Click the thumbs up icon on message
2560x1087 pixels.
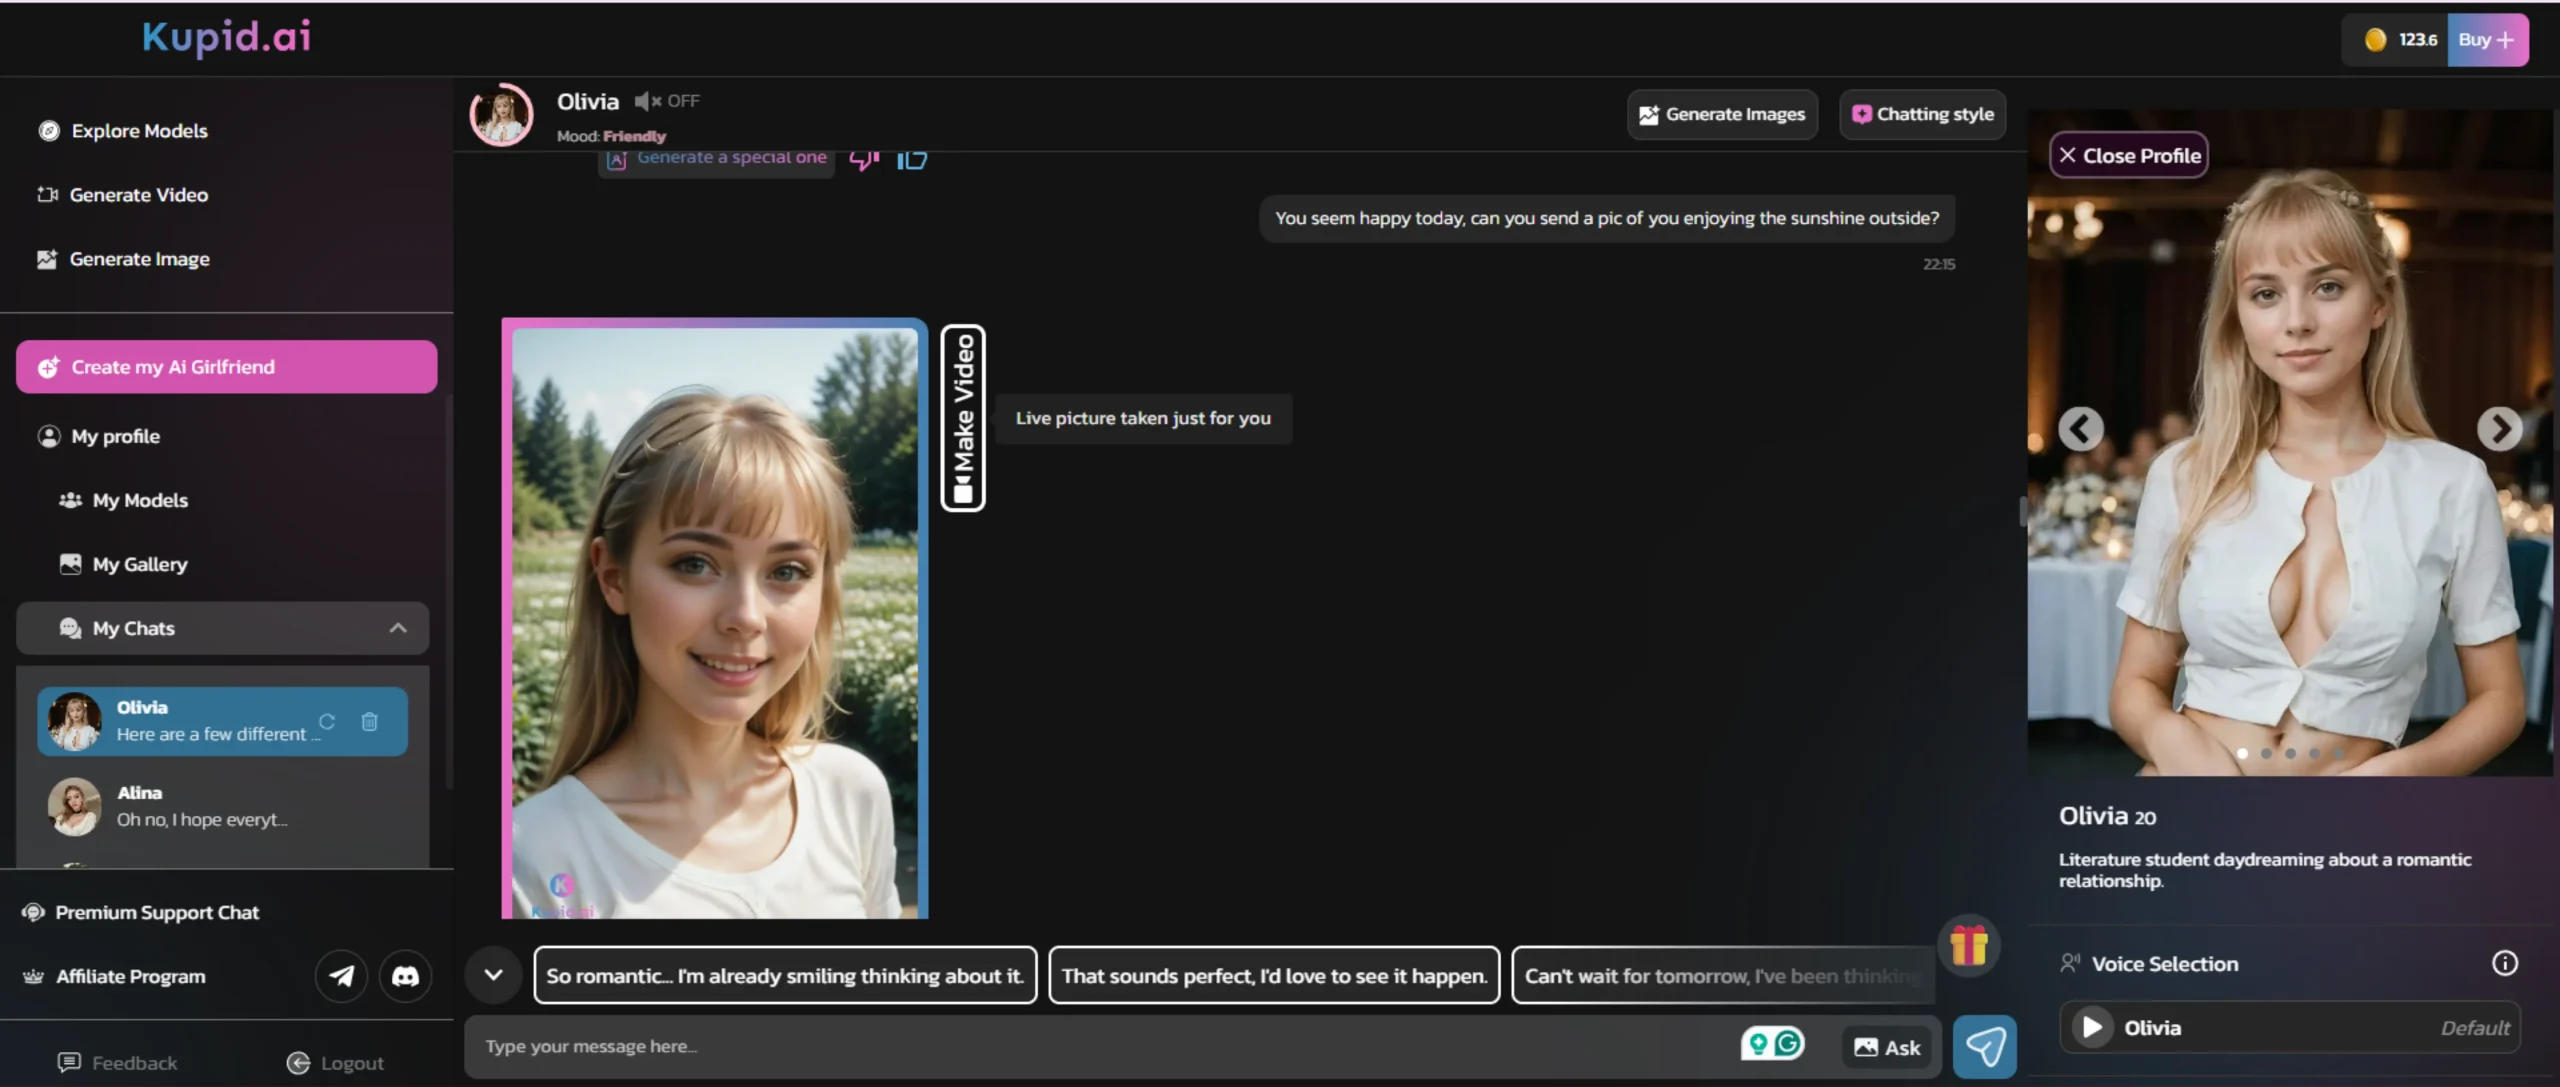point(911,159)
